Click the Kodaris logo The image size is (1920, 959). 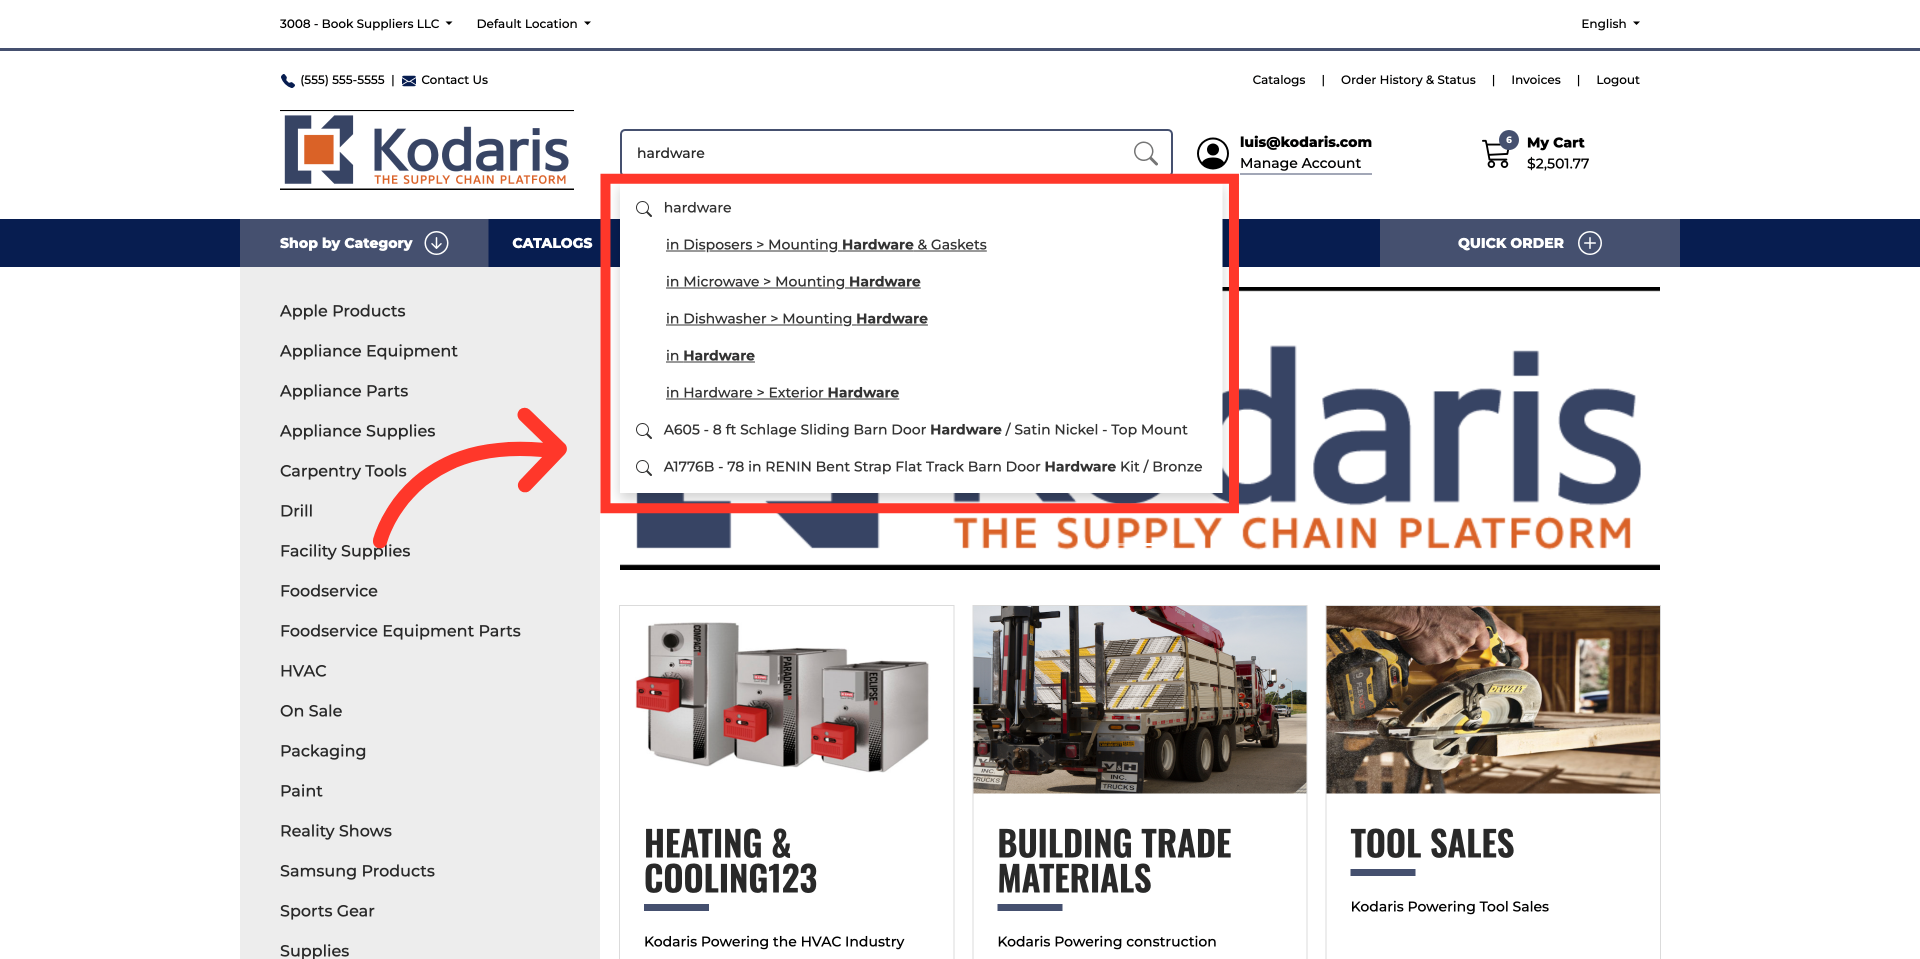427,150
